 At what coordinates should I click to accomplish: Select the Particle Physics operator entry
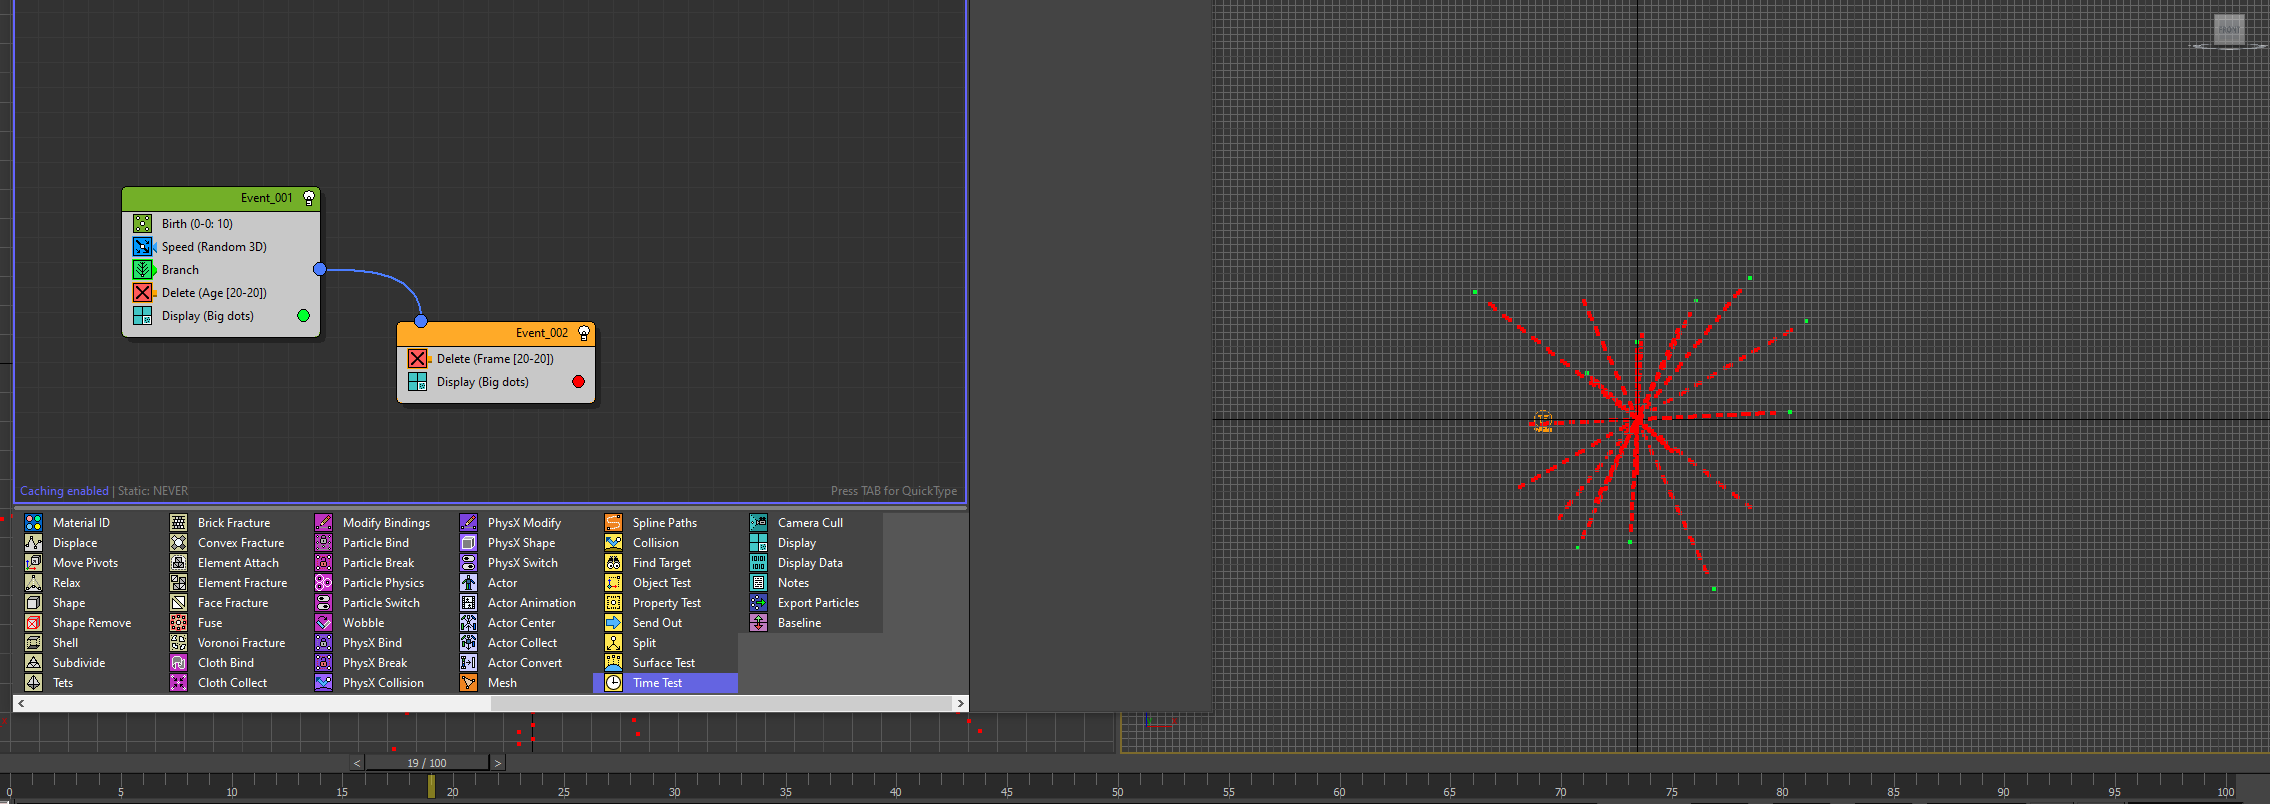(x=383, y=583)
